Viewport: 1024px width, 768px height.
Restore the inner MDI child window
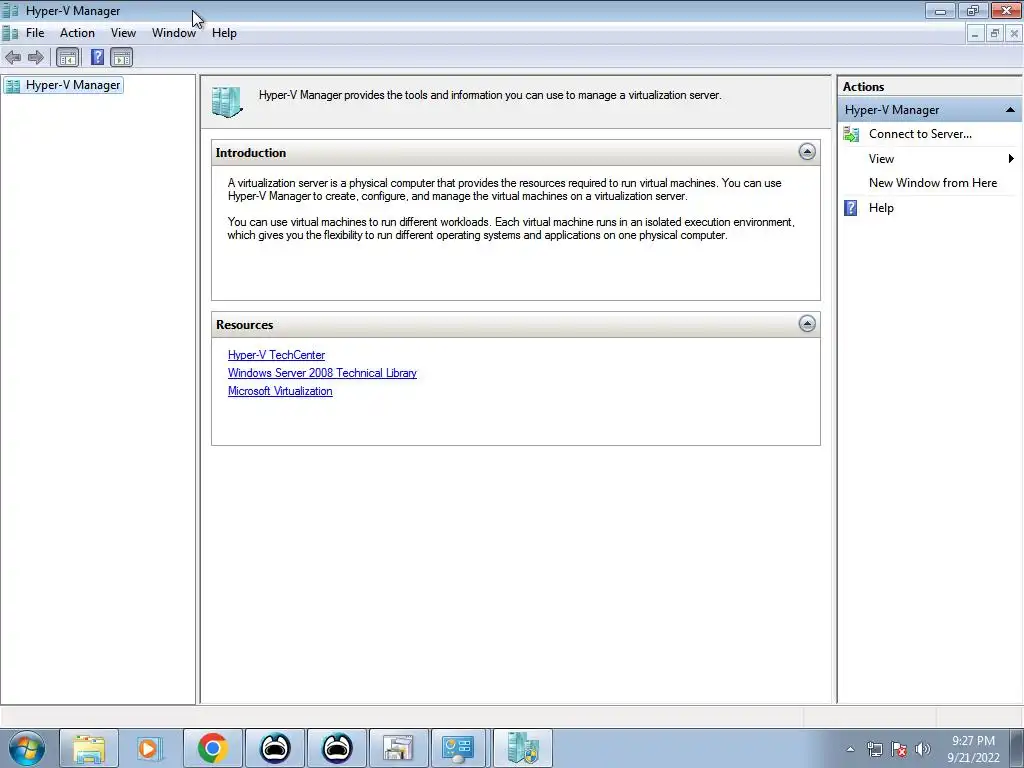point(995,33)
